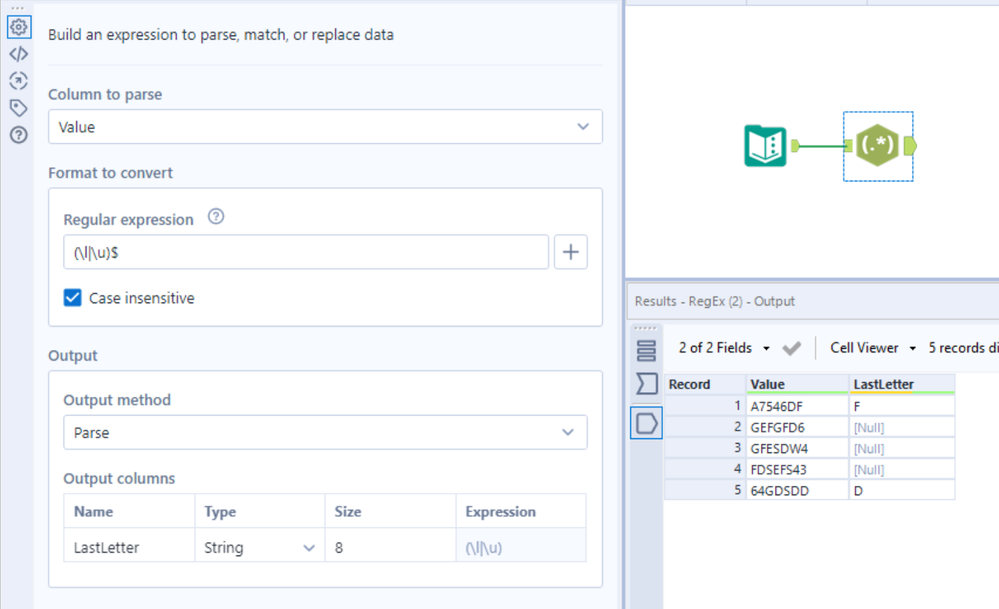The image size is (999, 609).
Task: Open the Output method Parse dropdown
Action: click(x=325, y=433)
